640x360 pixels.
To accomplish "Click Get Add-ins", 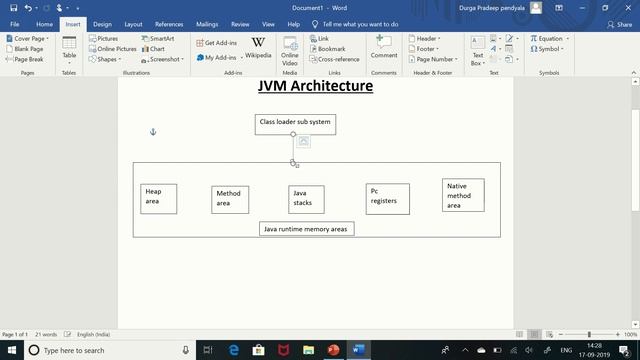I will [x=216, y=43].
